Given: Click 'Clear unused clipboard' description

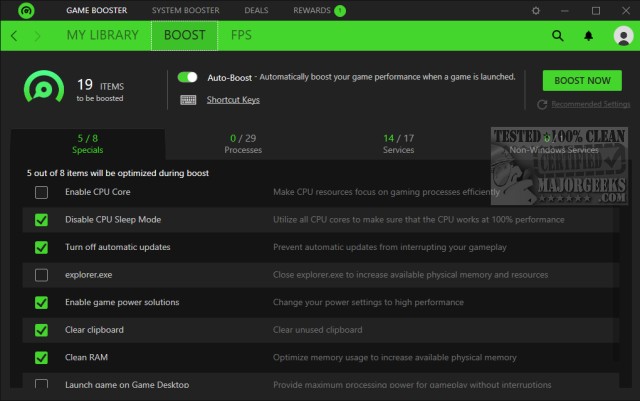Looking at the screenshot, I should pyautogui.click(x=318, y=330).
